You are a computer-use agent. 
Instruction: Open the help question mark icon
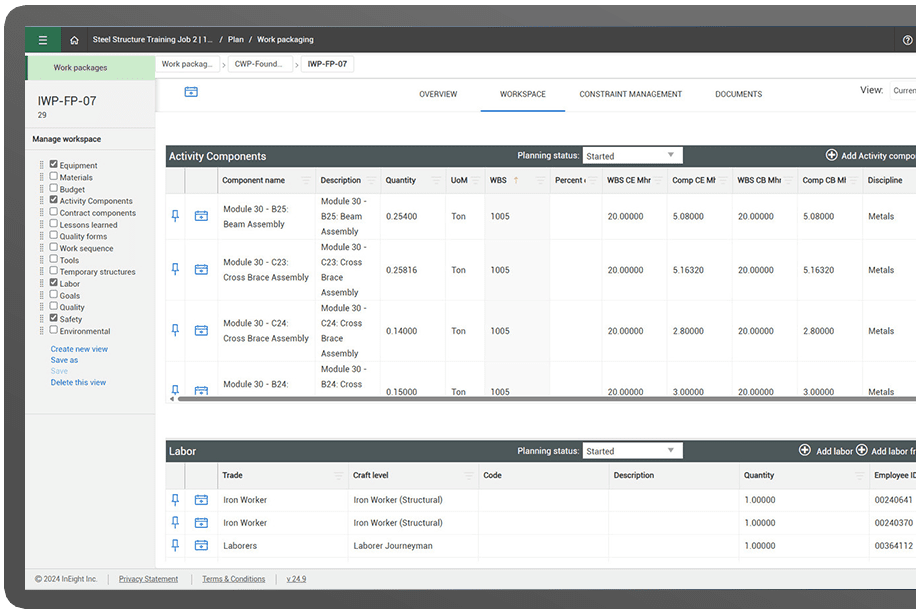[907, 40]
